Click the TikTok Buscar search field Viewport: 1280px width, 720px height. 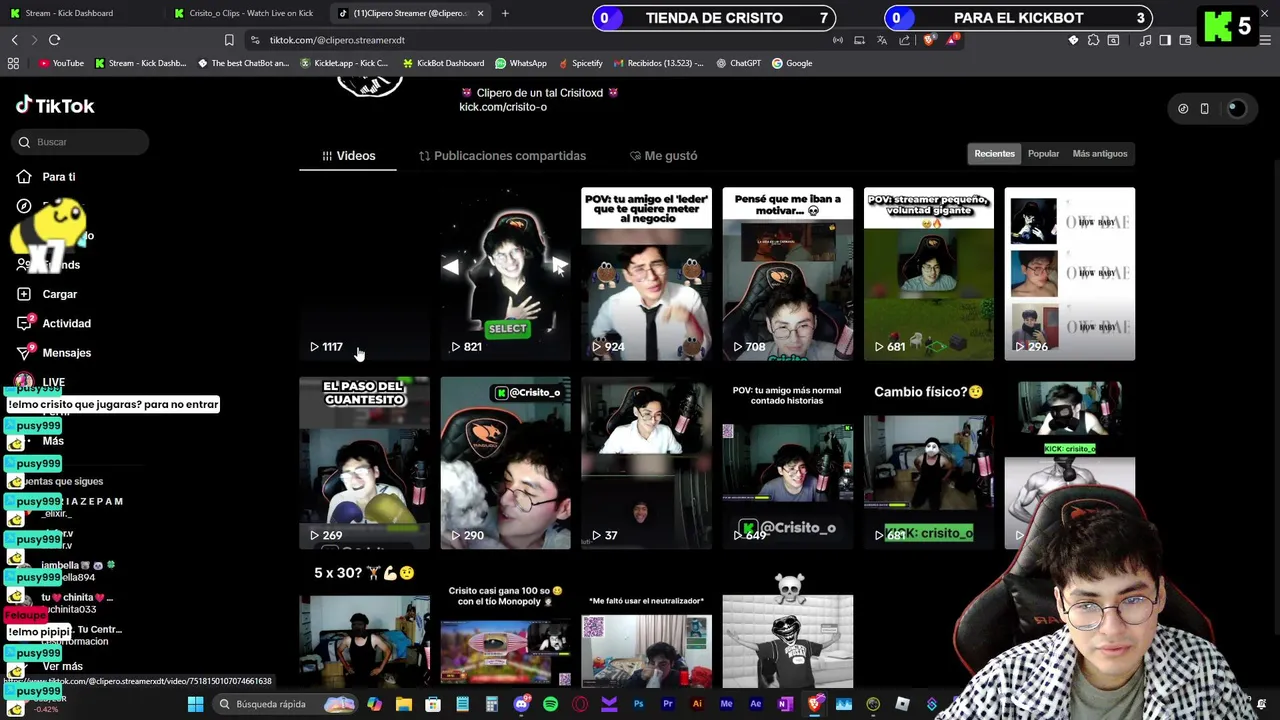(82, 142)
